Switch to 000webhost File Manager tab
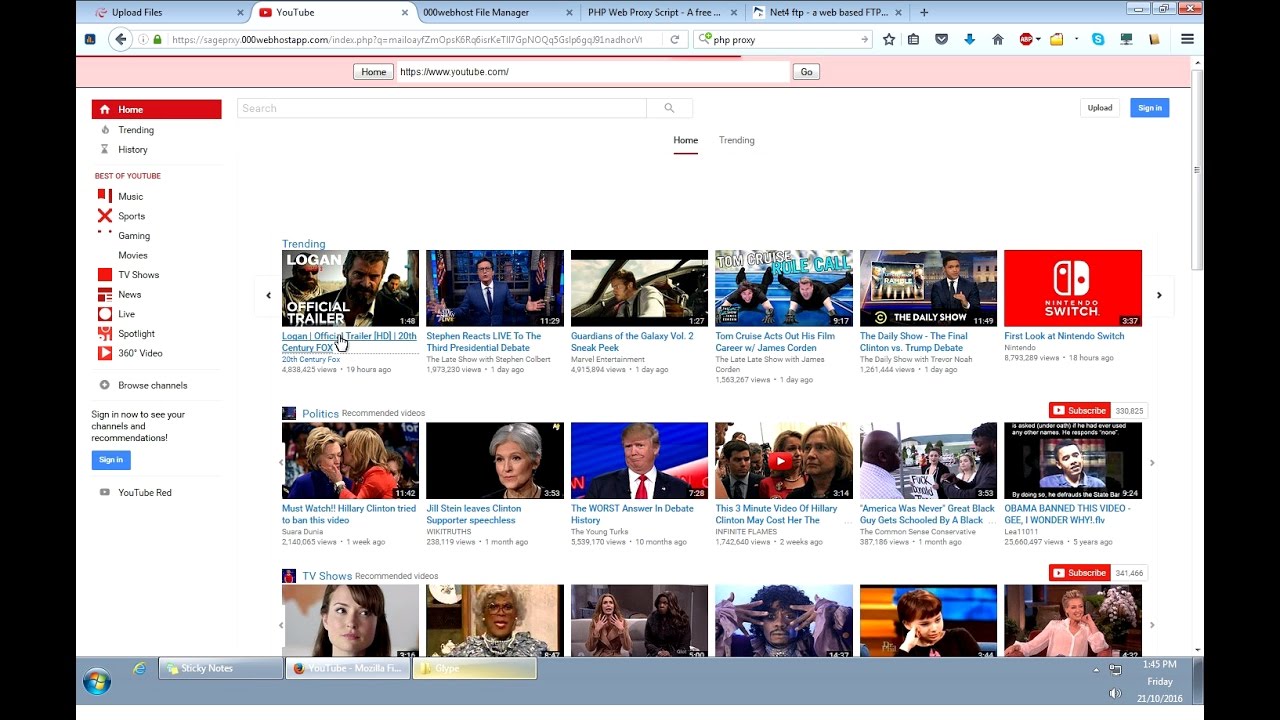Screen dimensions: 1280x720 click(494, 12)
